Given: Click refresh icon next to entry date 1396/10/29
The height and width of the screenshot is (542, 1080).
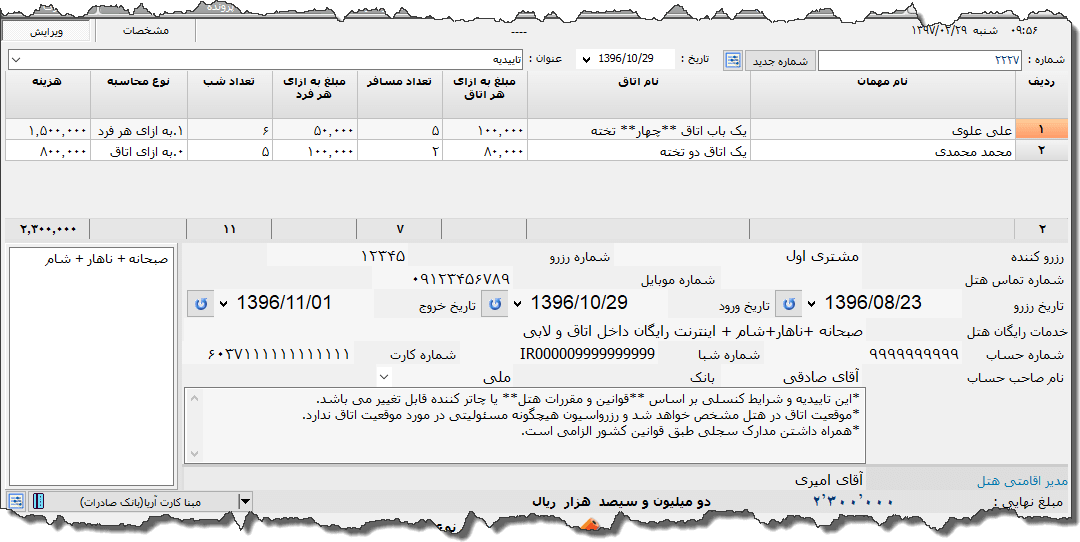Looking at the screenshot, I should pos(495,303).
